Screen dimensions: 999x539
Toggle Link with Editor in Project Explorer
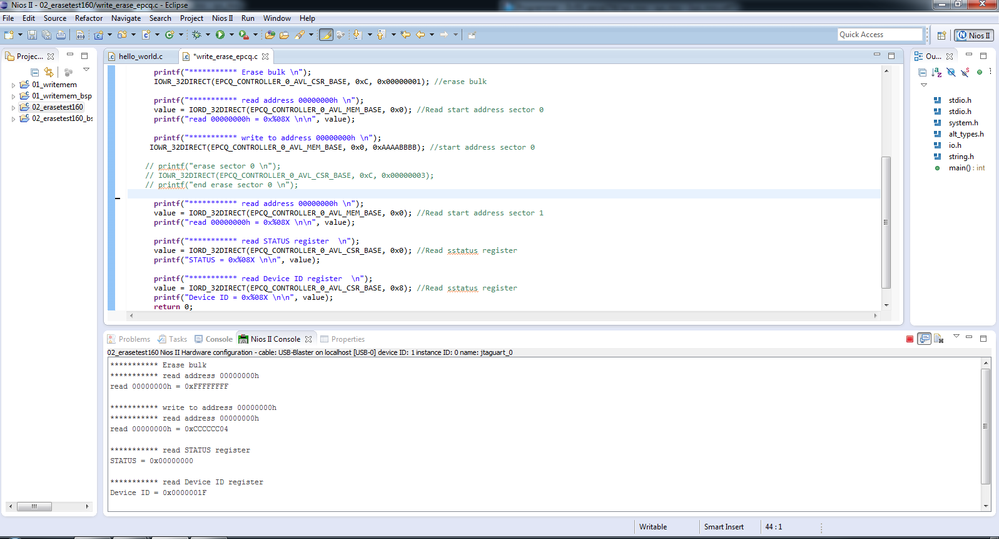point(48,72)
